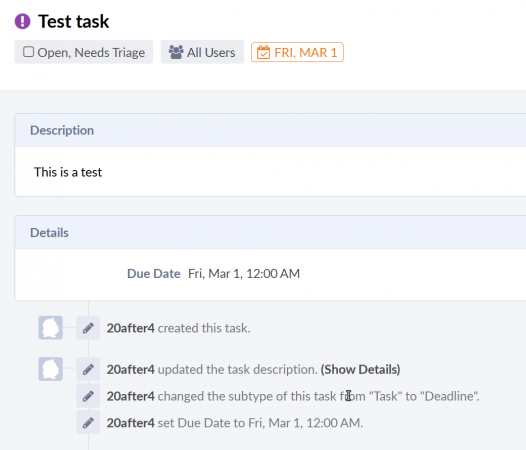Click the All Users tag

(202, 52)
